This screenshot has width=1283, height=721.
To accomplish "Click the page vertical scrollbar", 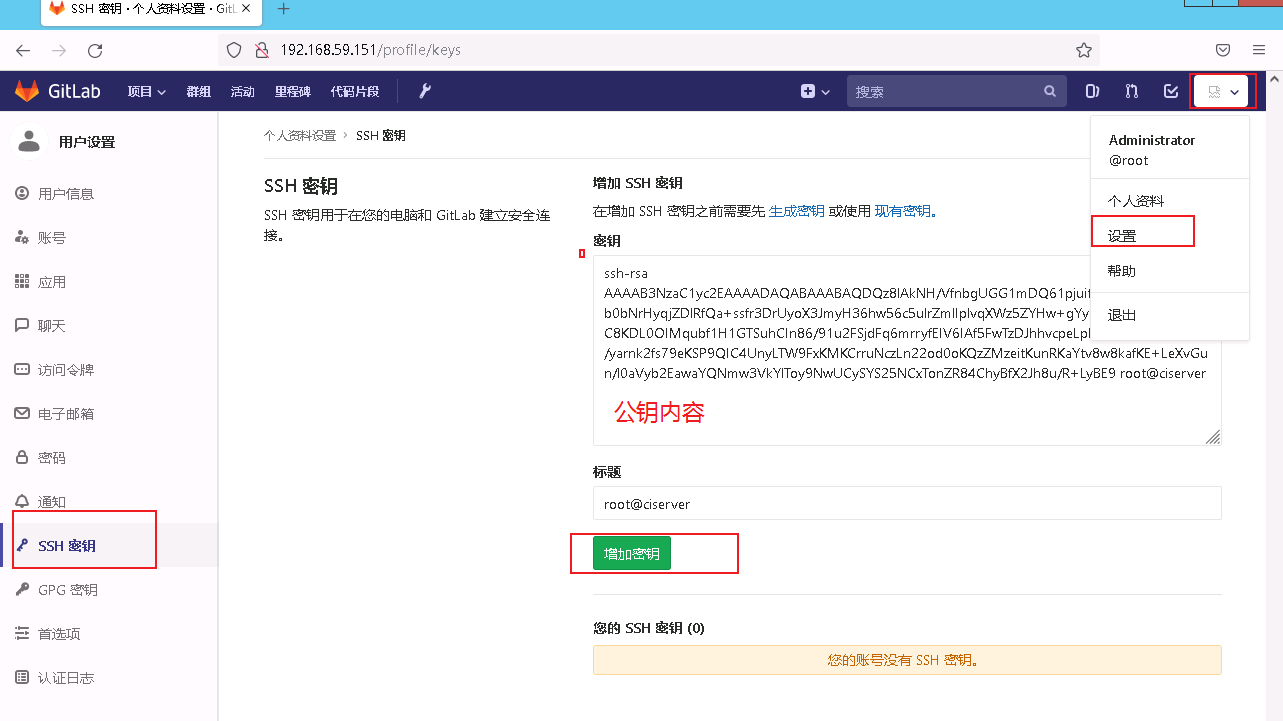I will [1275, 395].
